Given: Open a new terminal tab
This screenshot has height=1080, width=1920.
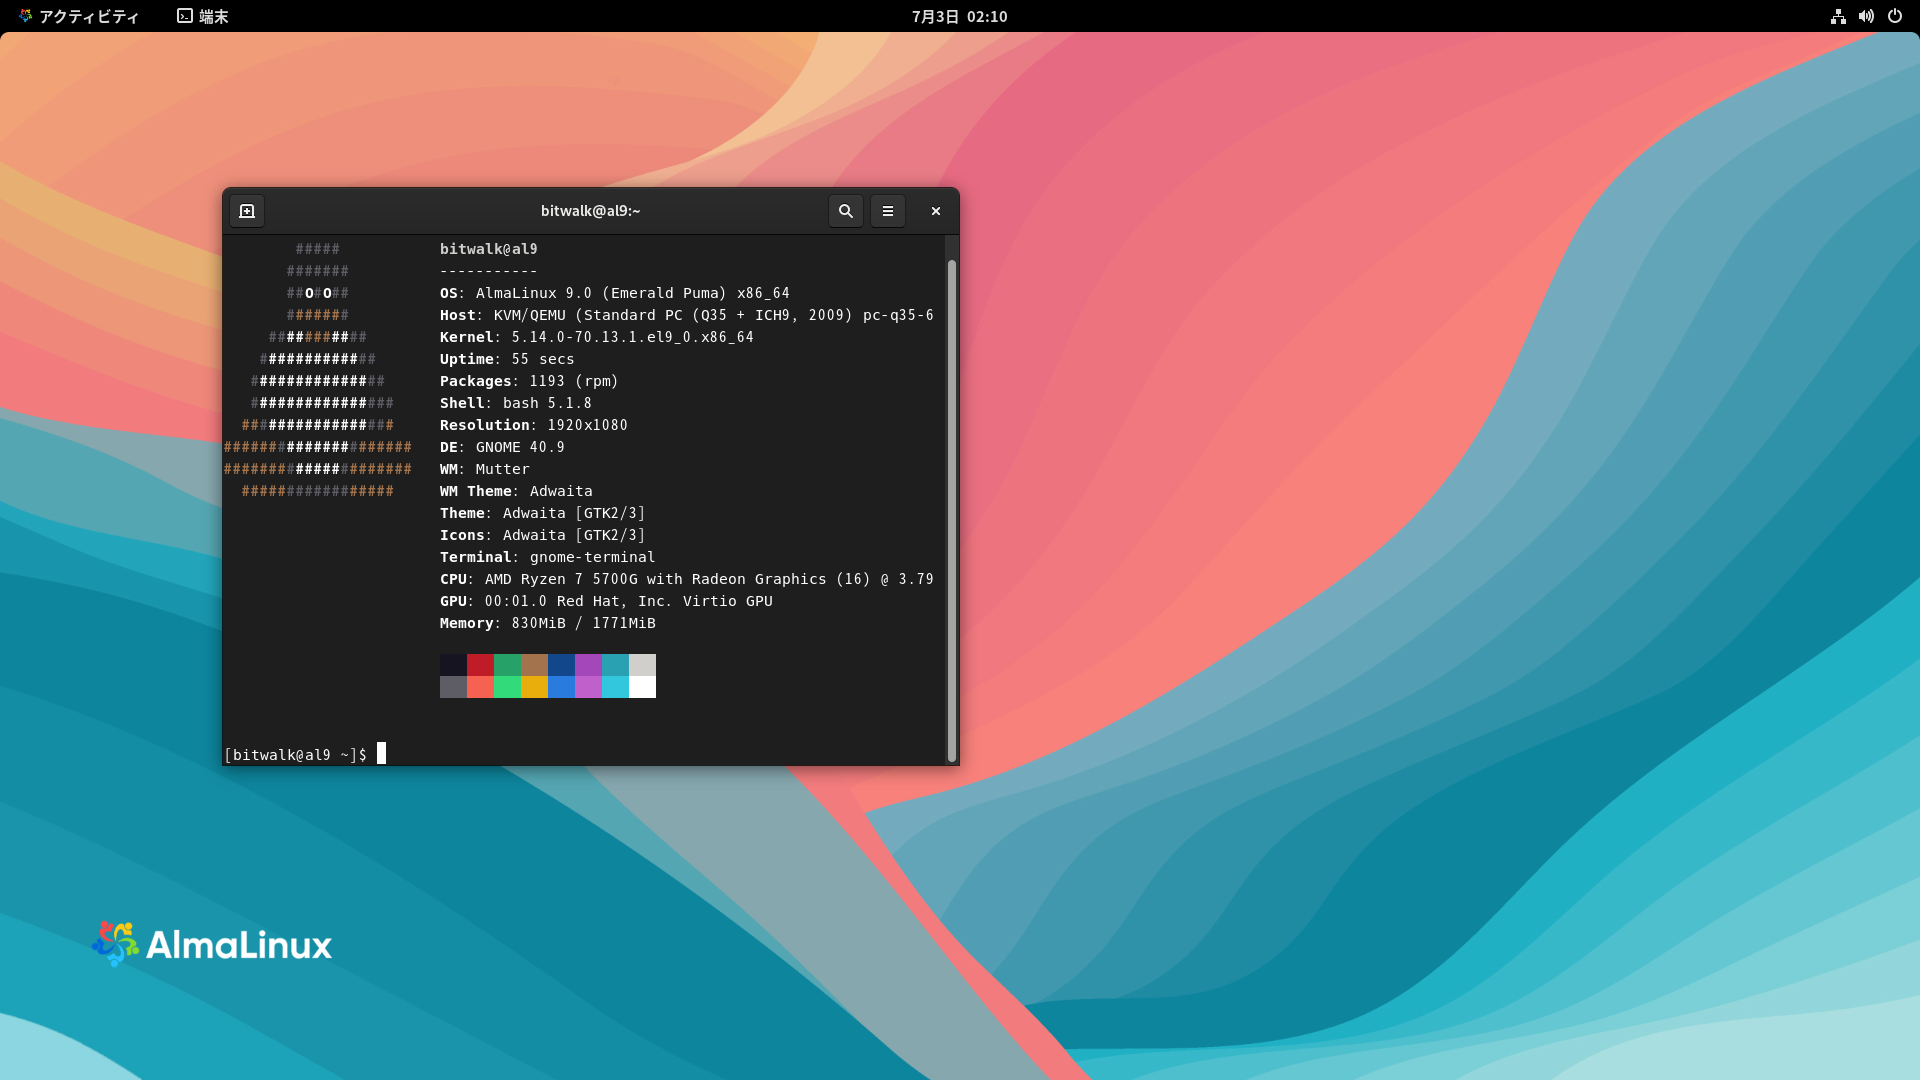Looking at the screenshot, I should (x=247, y=211).
